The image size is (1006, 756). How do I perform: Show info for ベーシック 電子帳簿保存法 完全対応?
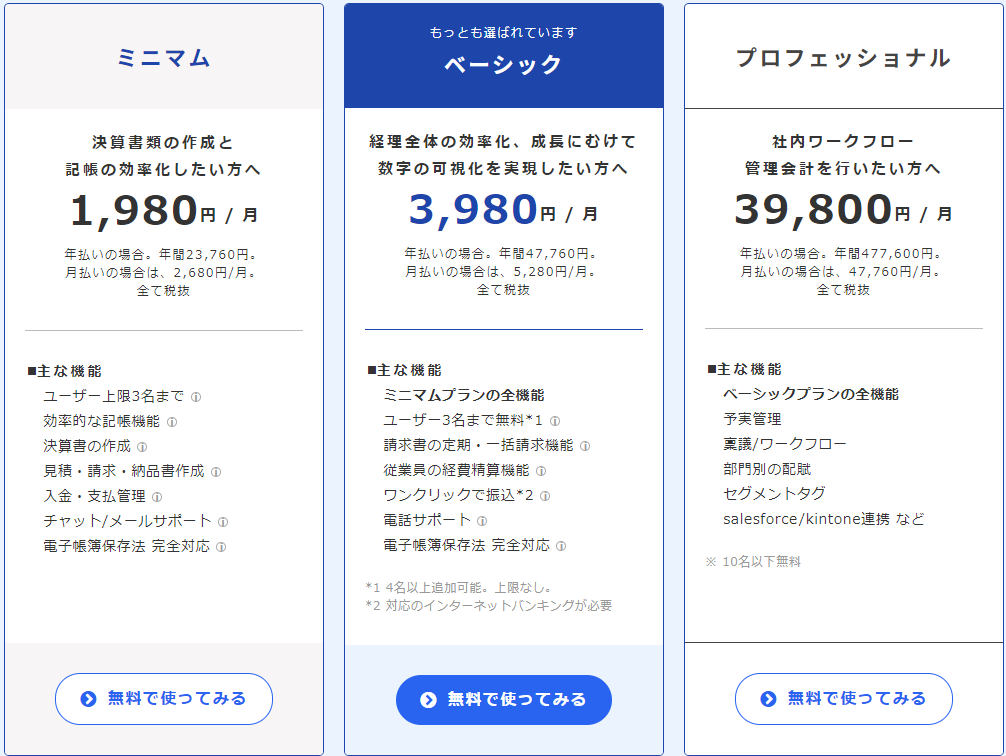coord(561,546)
